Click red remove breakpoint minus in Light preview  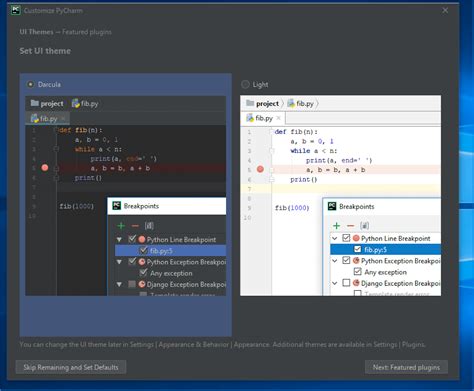click(350, 226)
